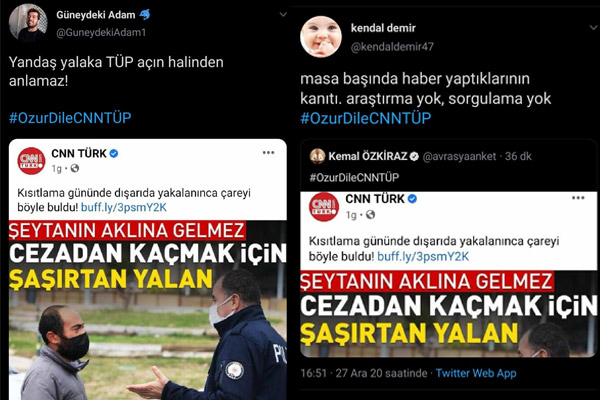Viewport: 600px width, 400px height.
Task: Click the CNN TÜRK logo in right post
Action: [324, 207]
